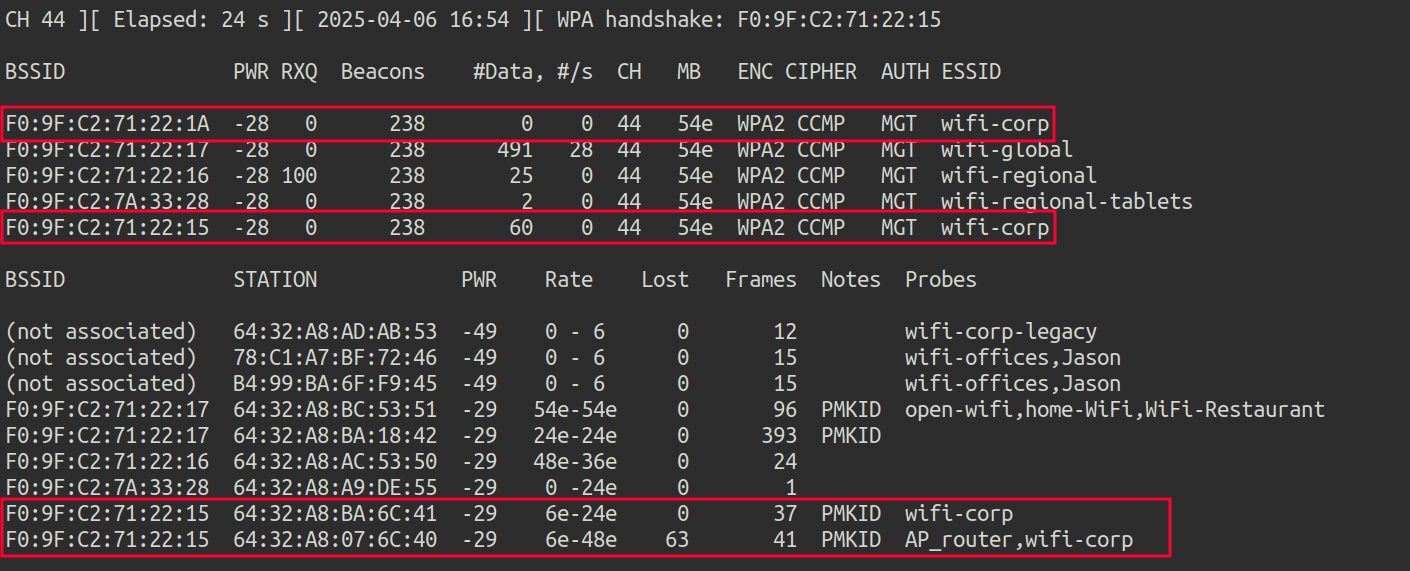Click the Frames column header
Screen dimensions: 1410x571
coord(761,280)
